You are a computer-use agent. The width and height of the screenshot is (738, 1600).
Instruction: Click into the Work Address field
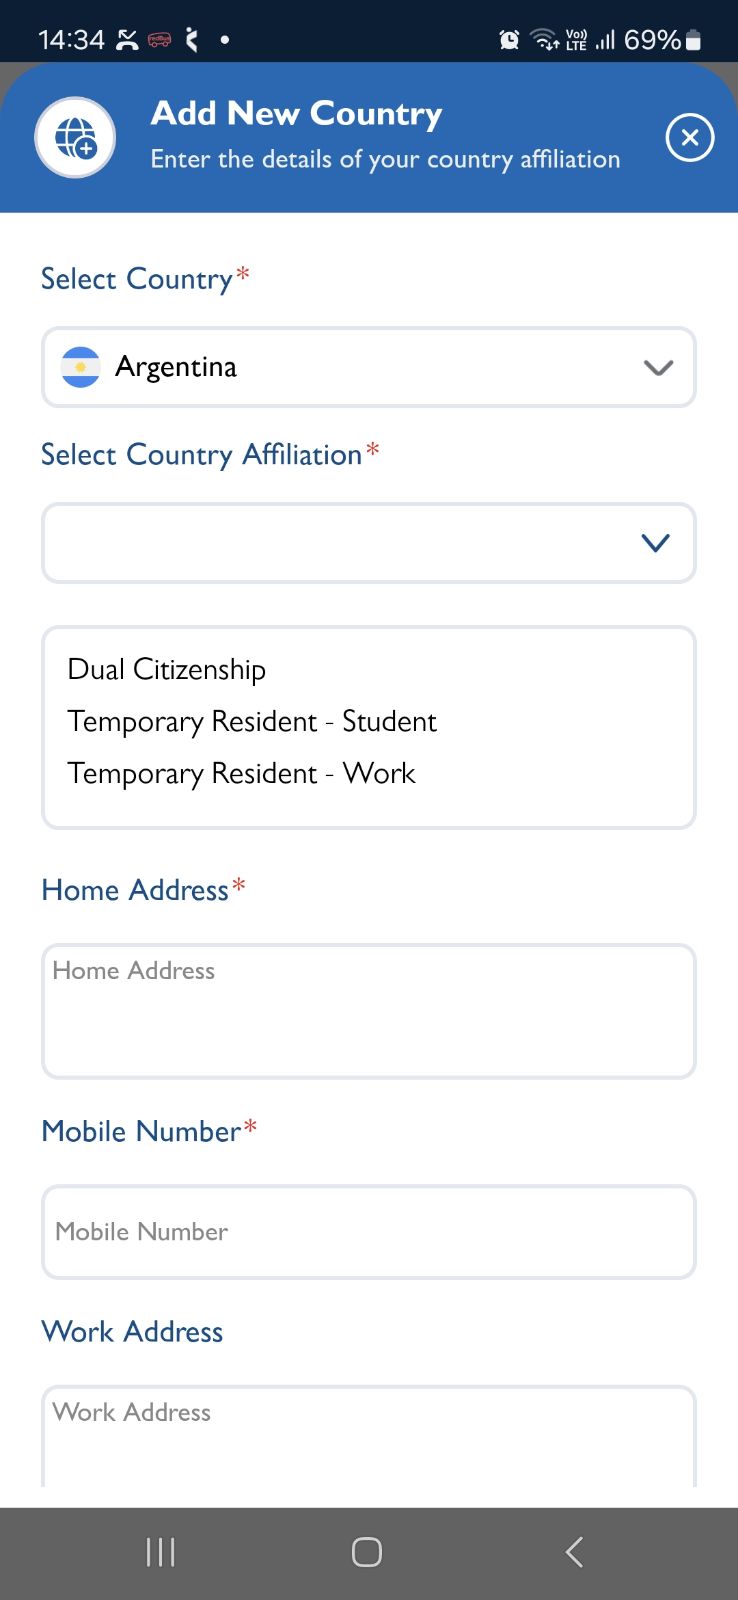click(x=368, y=1435)
